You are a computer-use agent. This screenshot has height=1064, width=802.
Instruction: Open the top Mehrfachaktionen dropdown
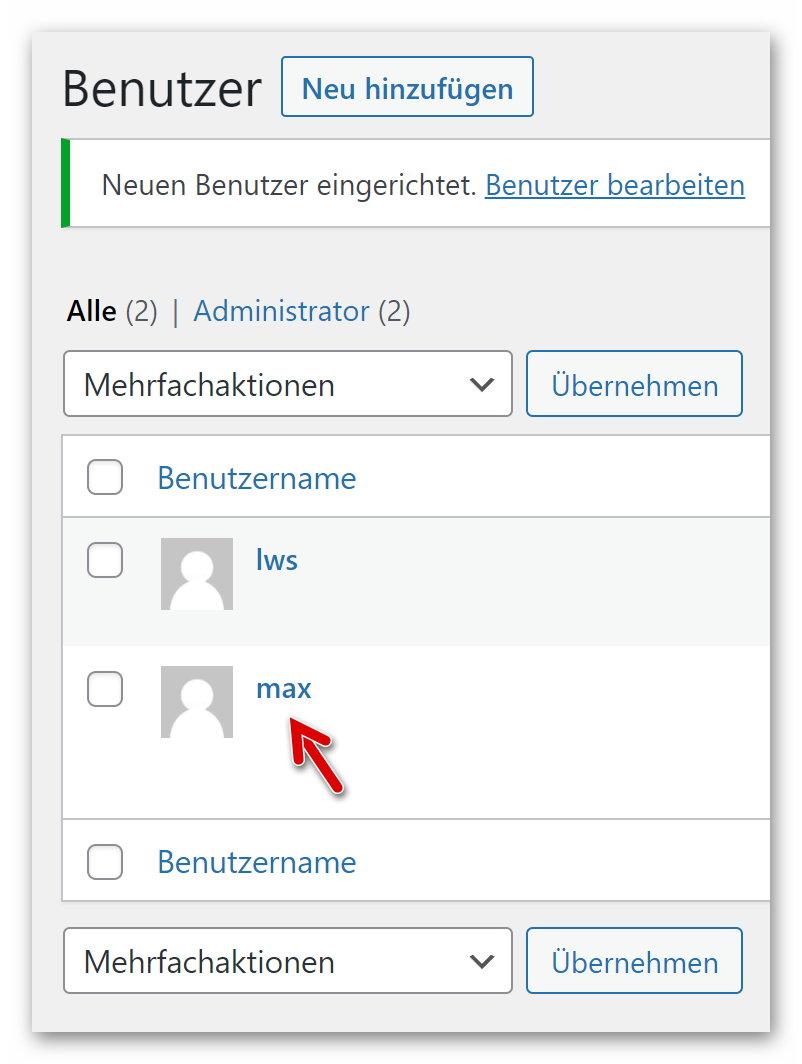pyautogui.click(x=288, y=384)
